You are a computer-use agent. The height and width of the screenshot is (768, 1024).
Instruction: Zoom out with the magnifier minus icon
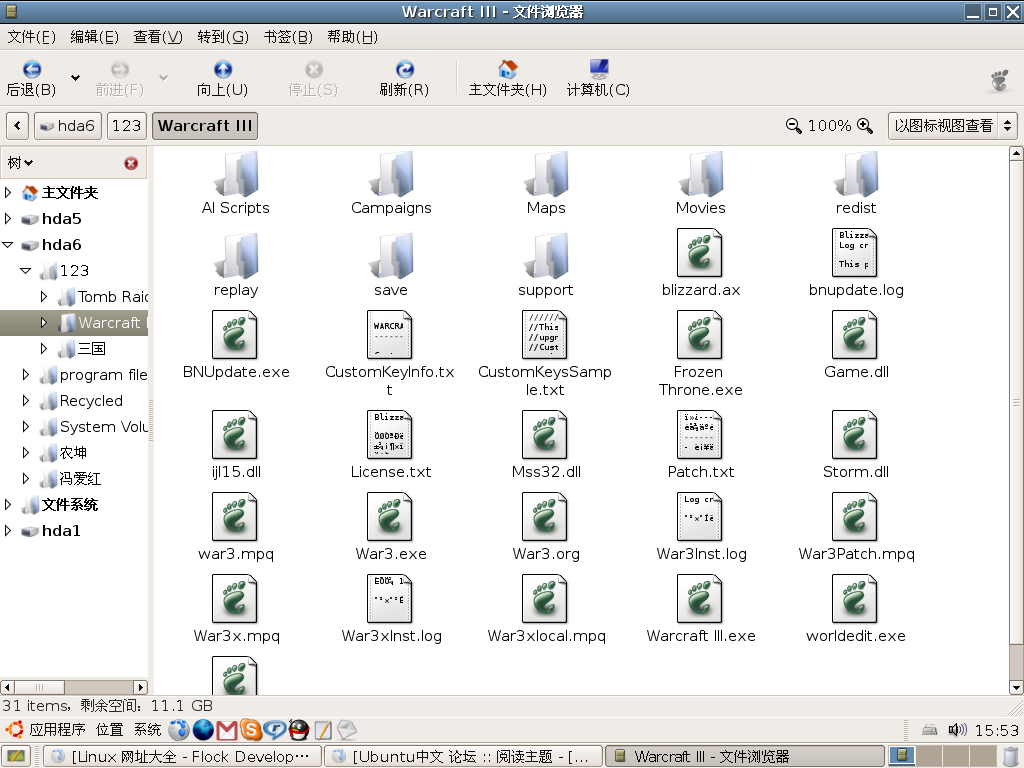tap(793, 125)
